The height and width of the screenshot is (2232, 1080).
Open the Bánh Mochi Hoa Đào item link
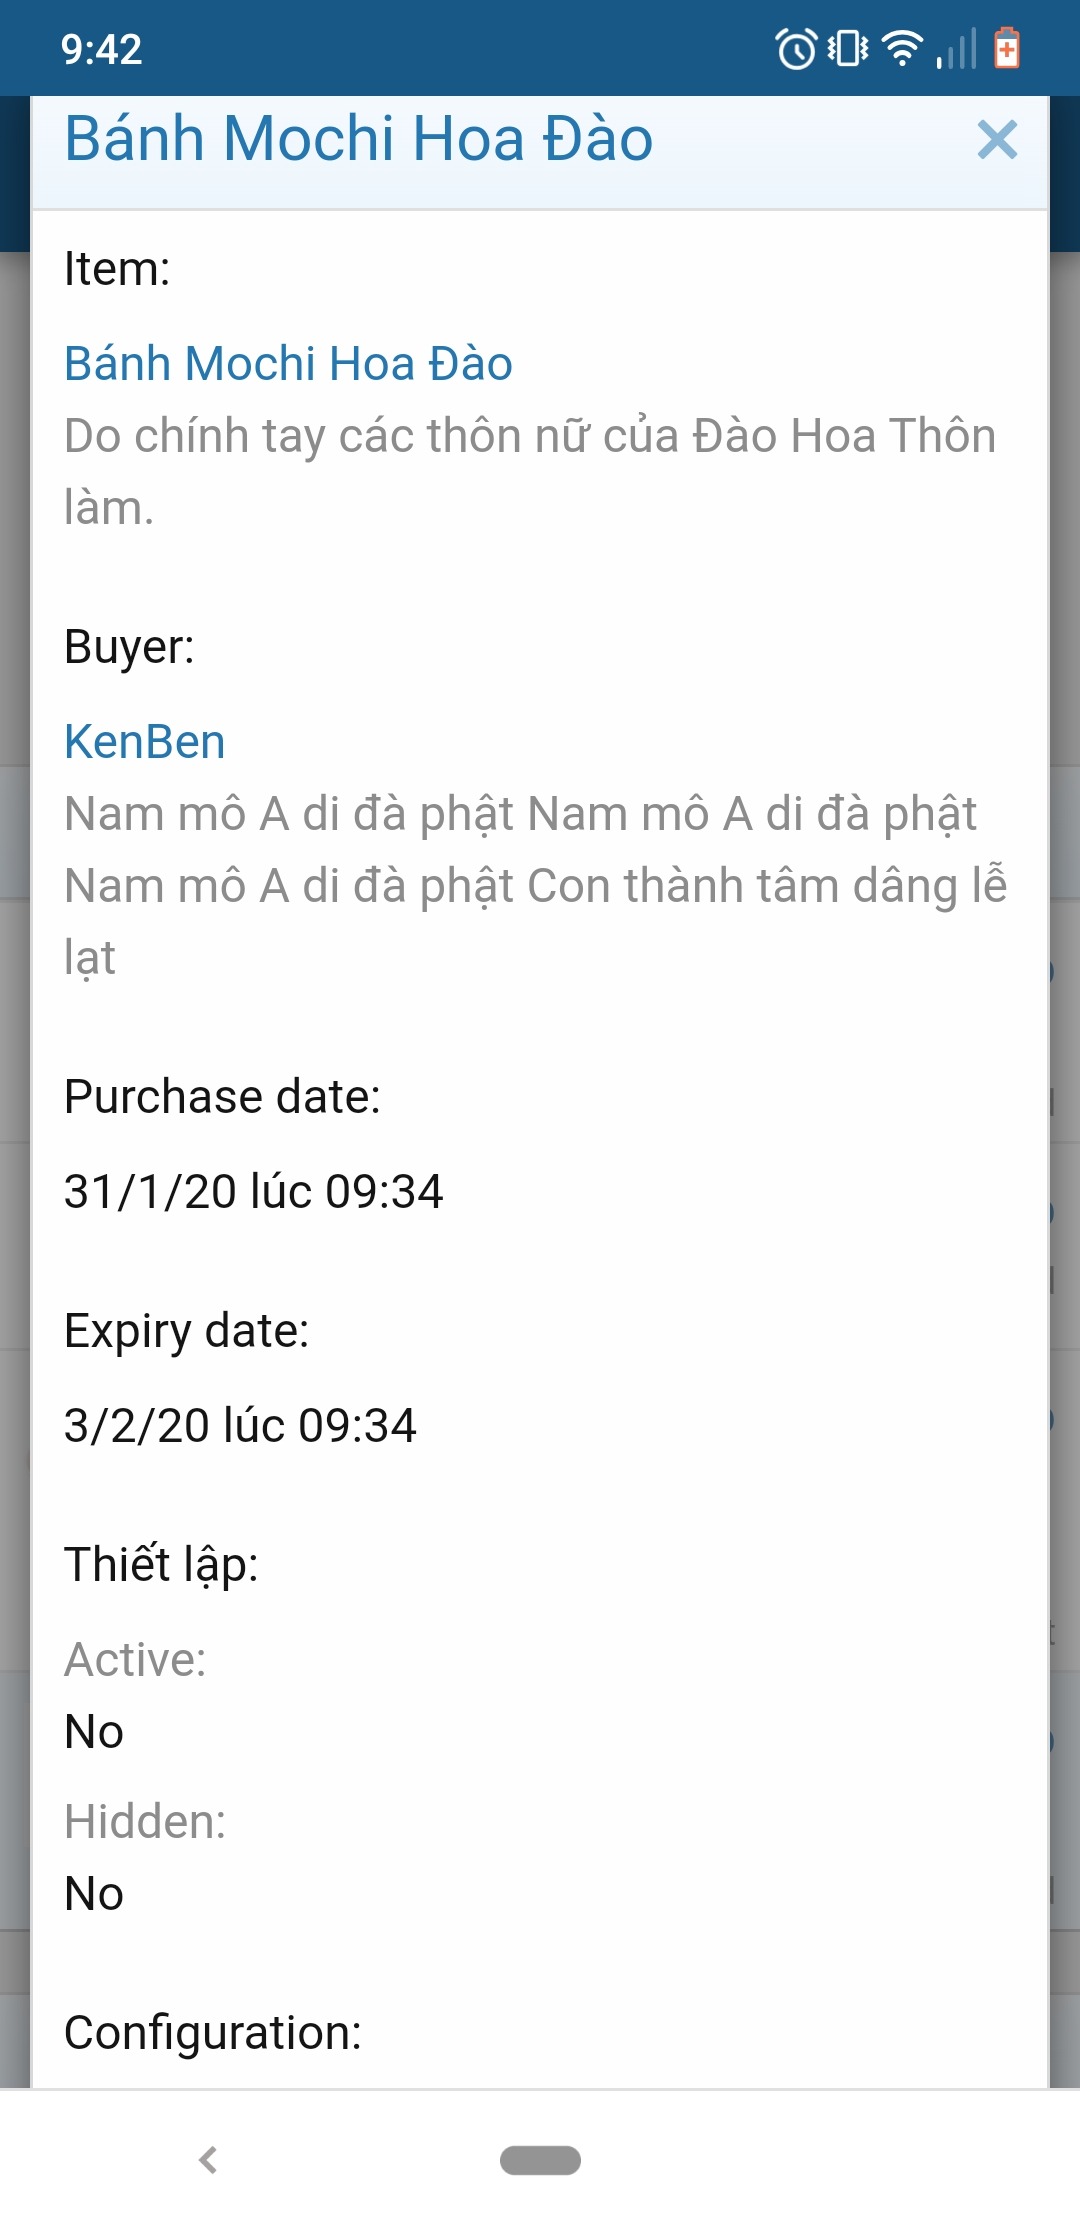(x=288, y=363)
